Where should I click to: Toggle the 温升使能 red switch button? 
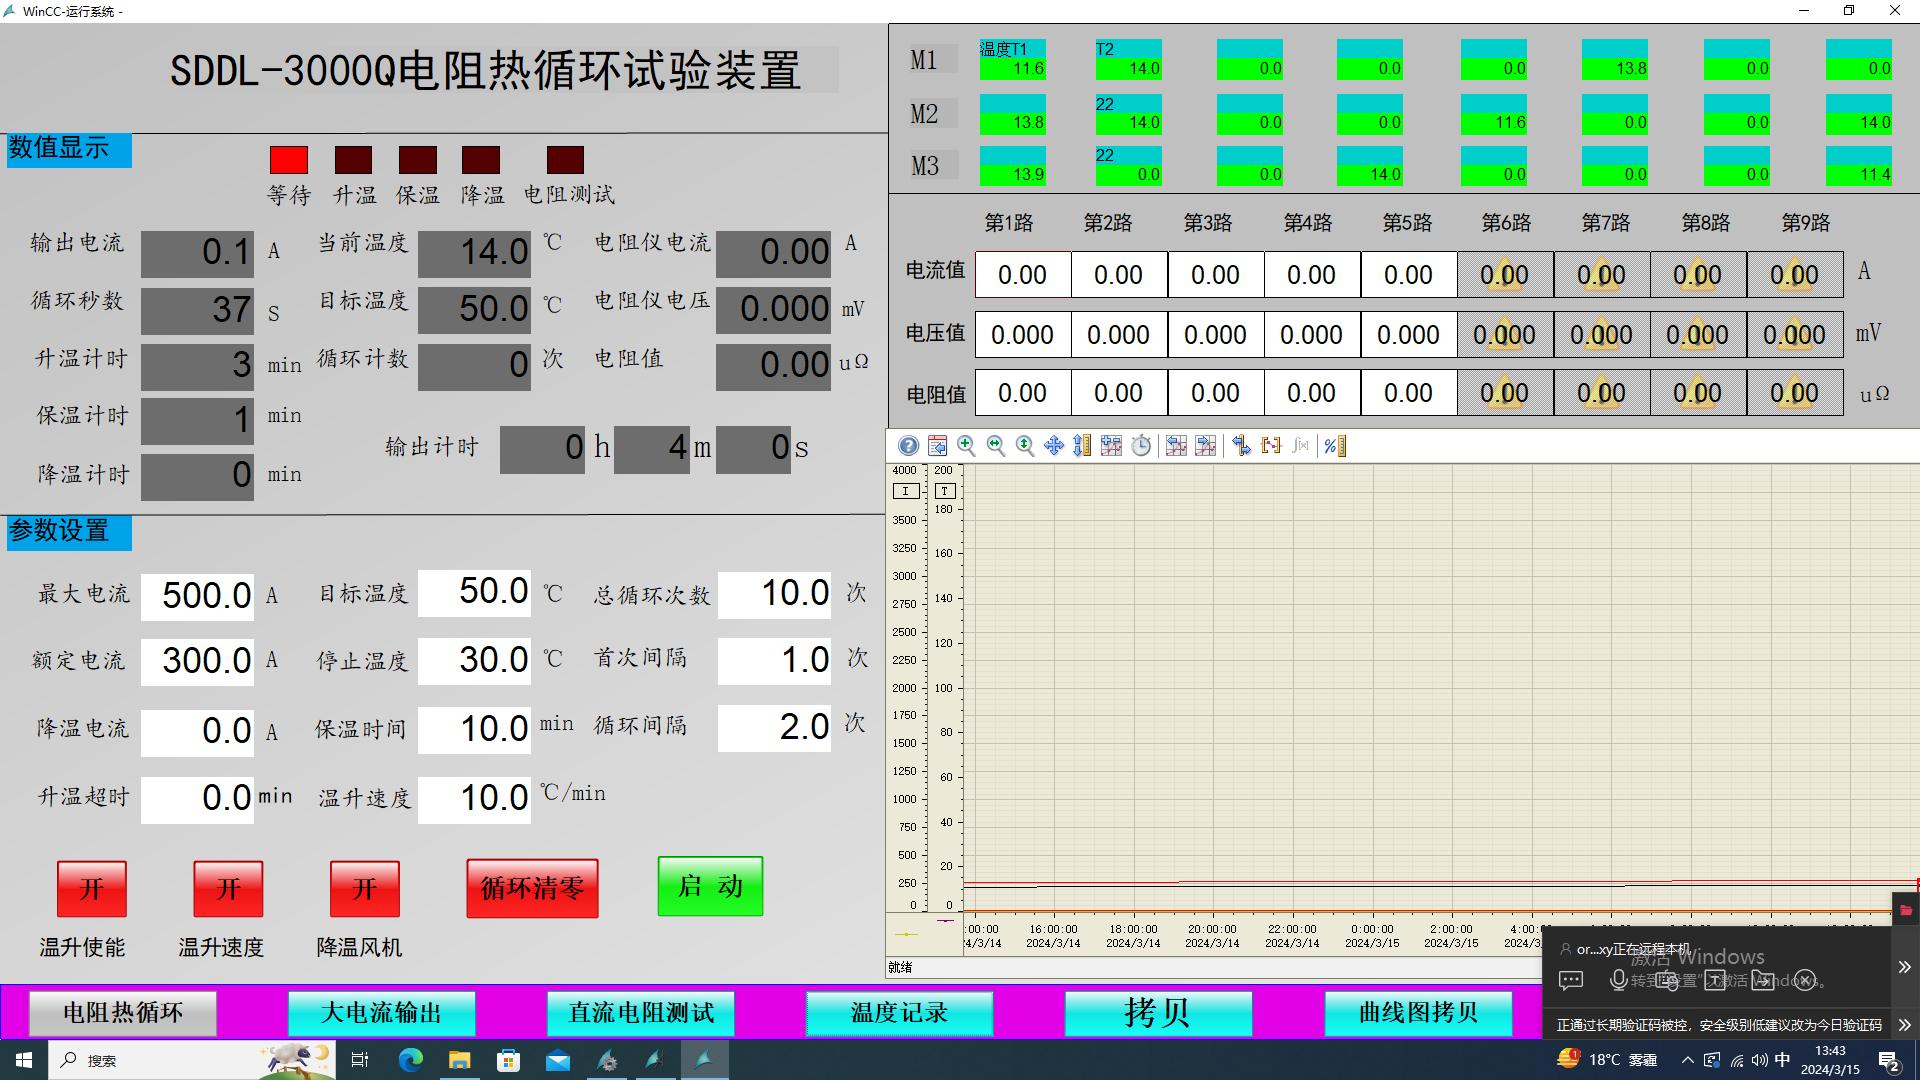tap(91, 888)
